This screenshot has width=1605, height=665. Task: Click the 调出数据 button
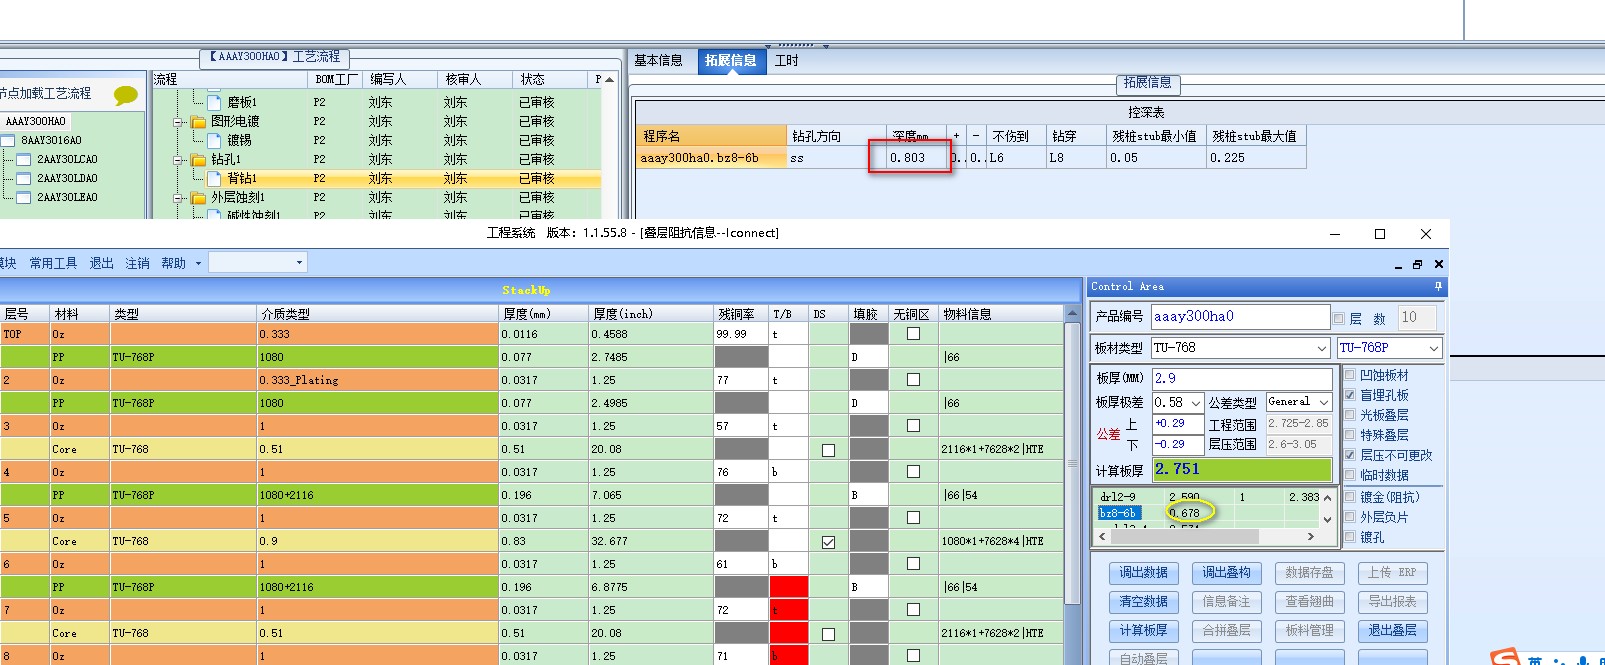point(1144,573)
